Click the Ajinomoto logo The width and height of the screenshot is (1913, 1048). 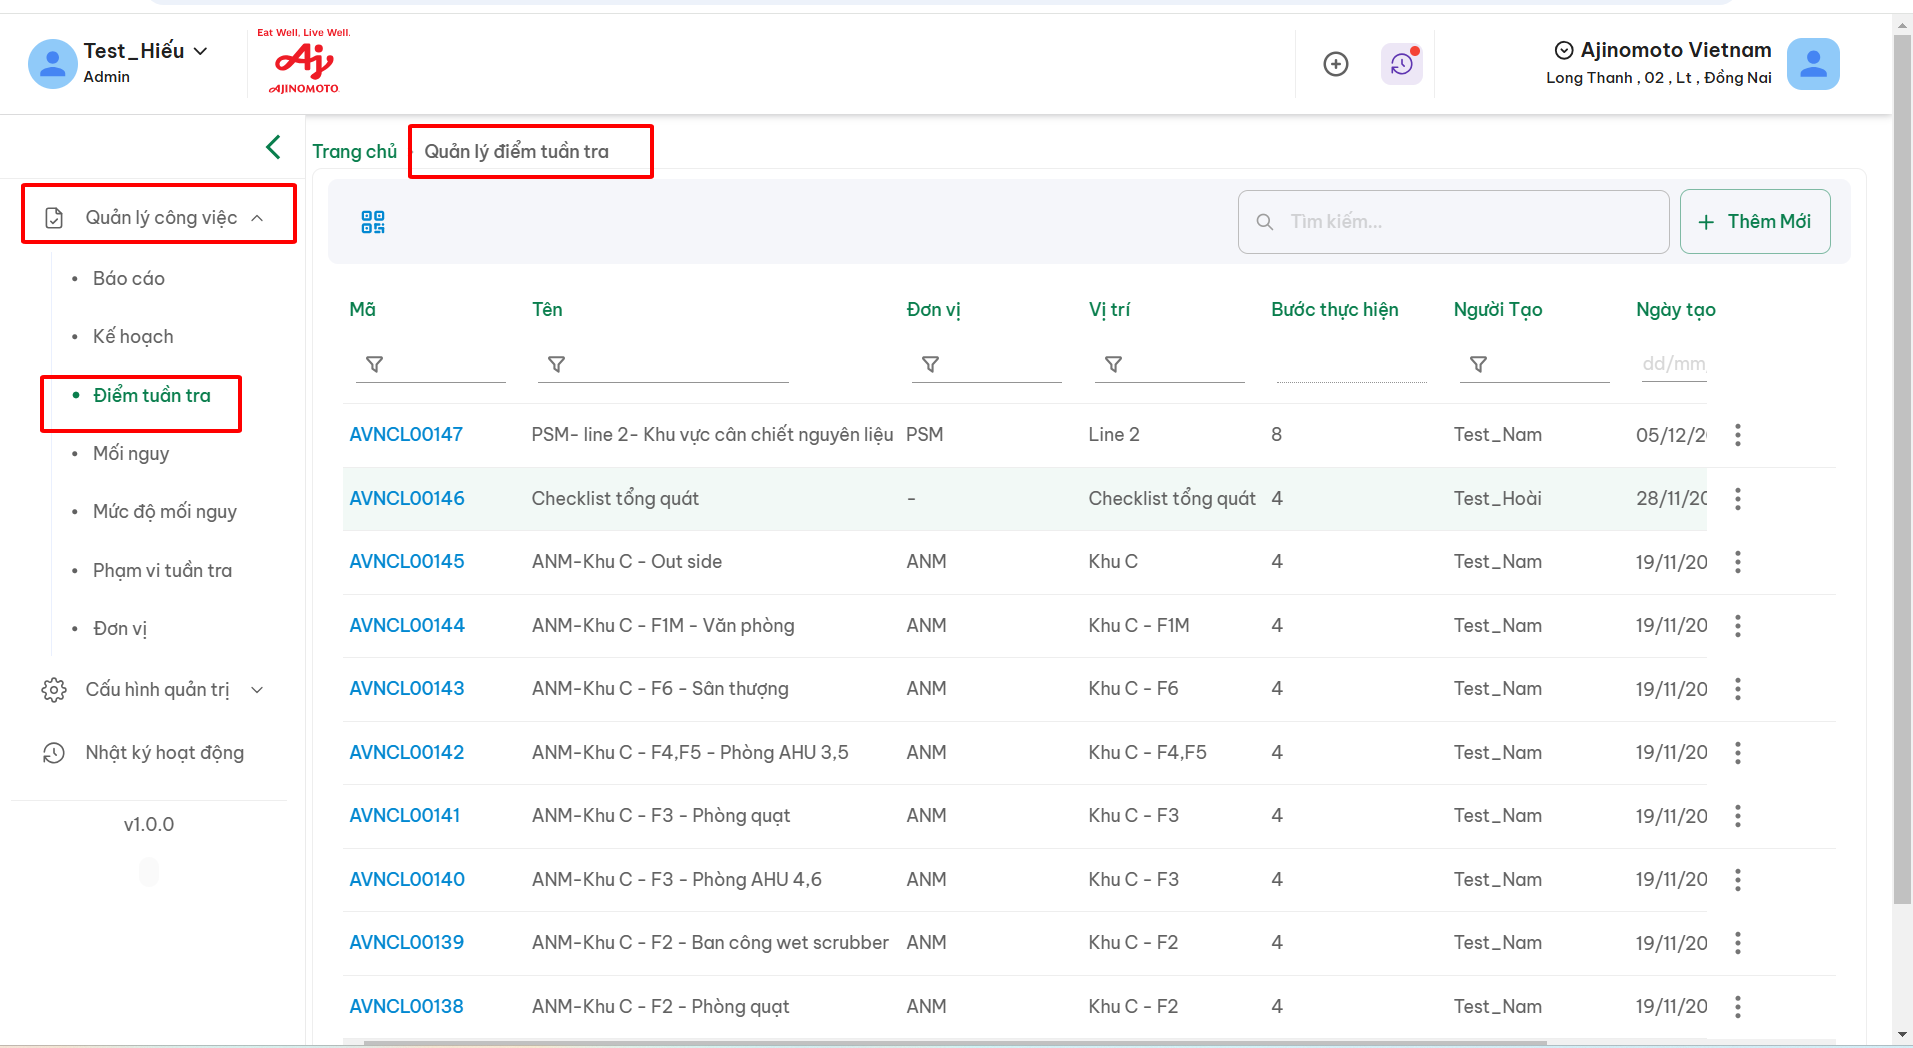click(304, 62)
